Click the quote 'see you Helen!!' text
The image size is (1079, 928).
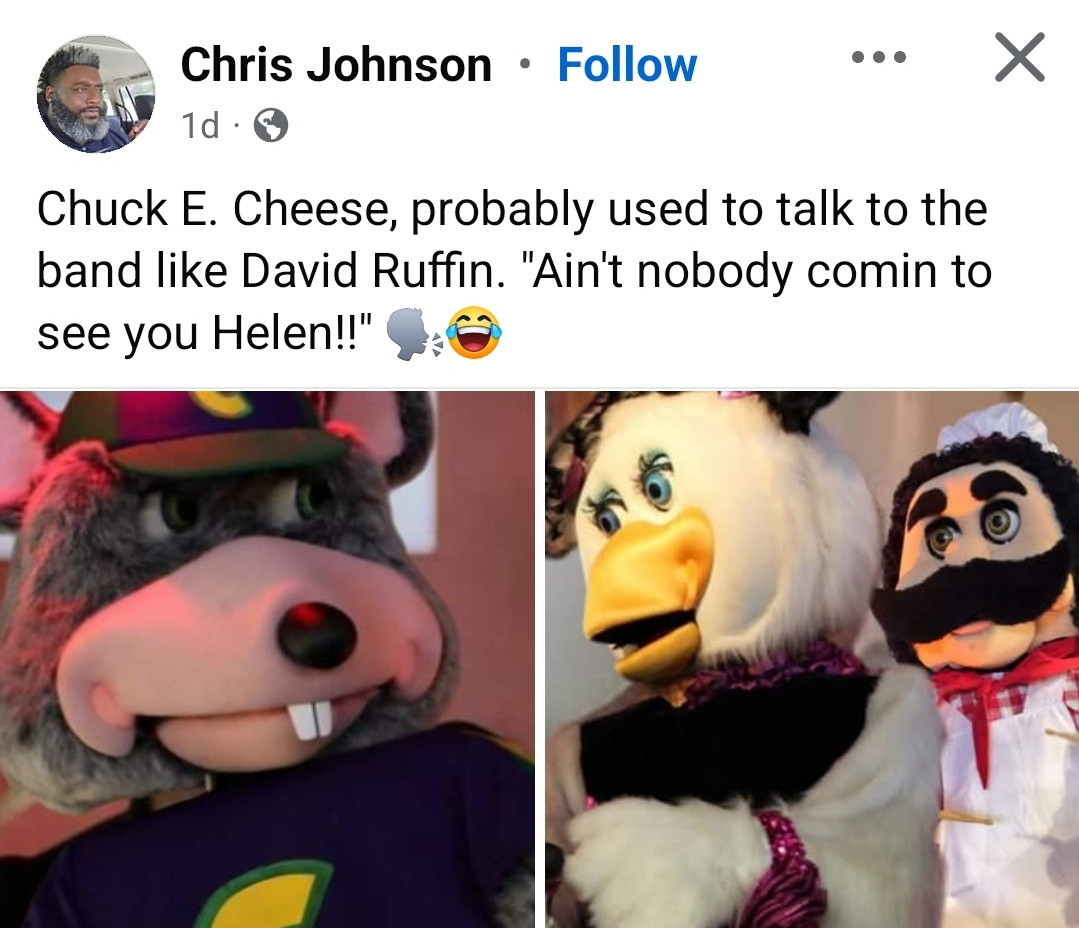tap(204, 333)
